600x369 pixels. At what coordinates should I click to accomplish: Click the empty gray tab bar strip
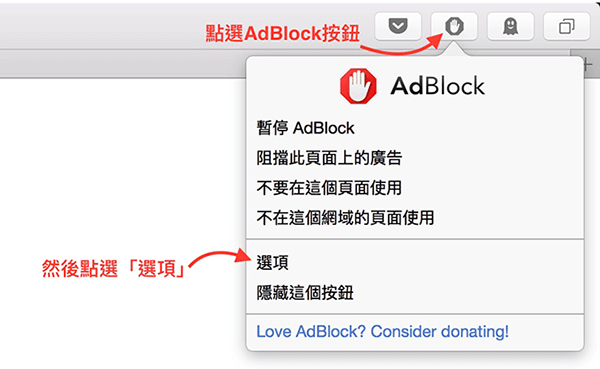pyautogui.click(x=122, y=64)
